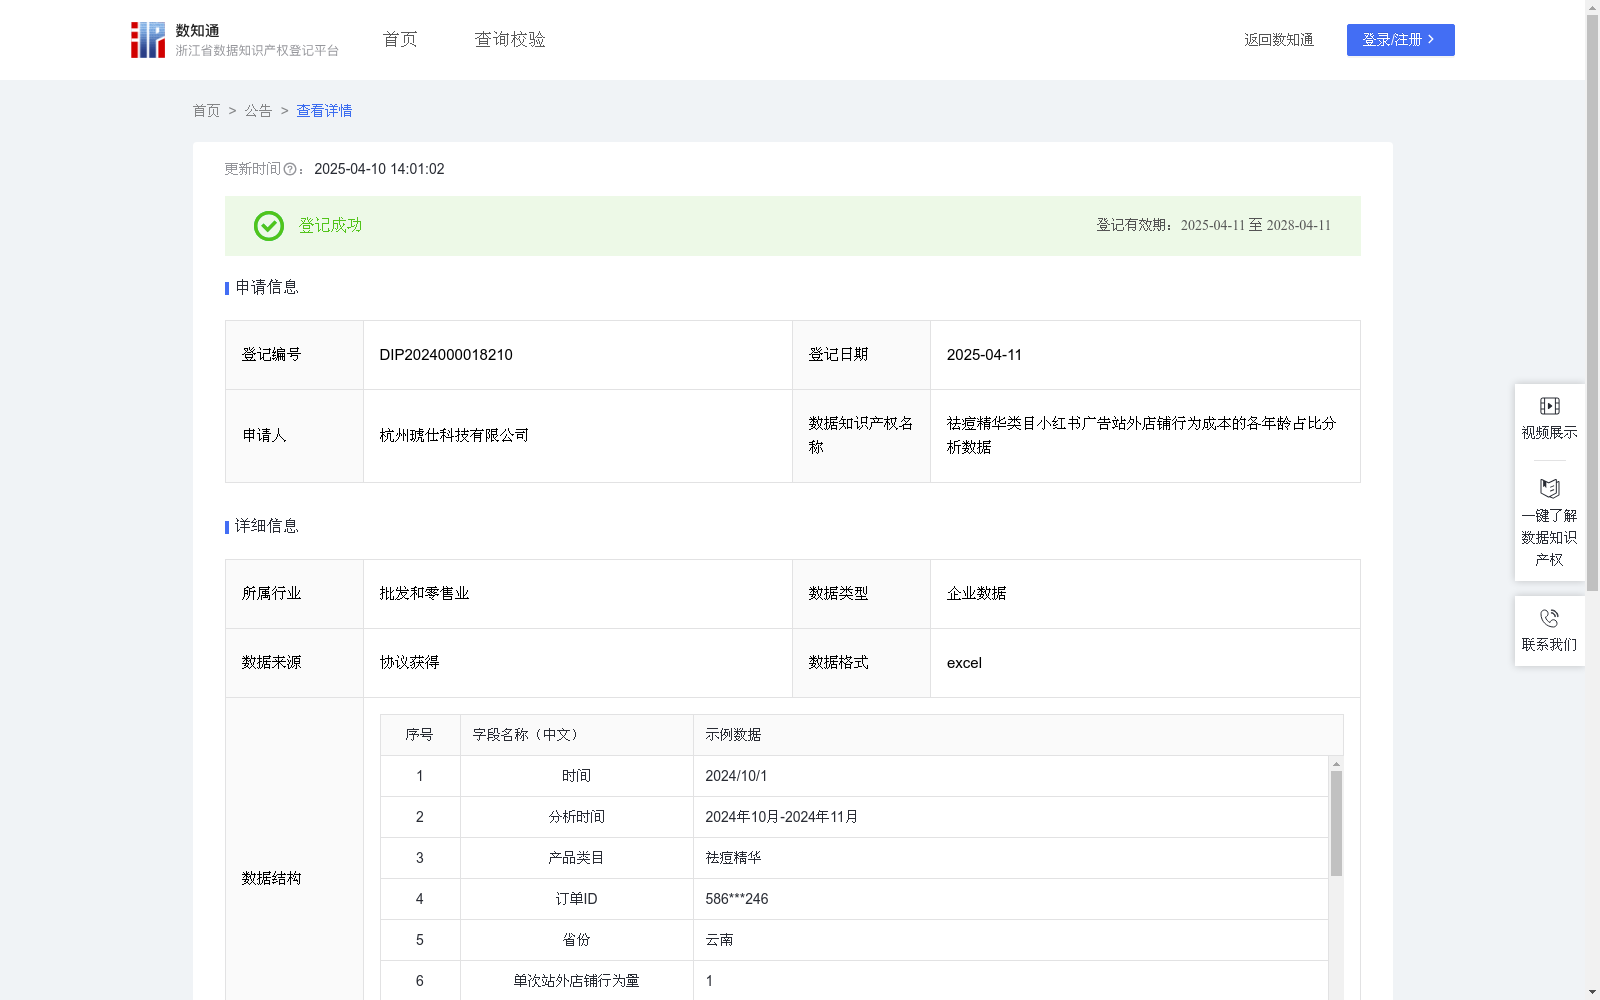Click the 详细信息 section heading
Image resolution: width=1600 pixels, height=1000 pixels.
coord(266,527)
